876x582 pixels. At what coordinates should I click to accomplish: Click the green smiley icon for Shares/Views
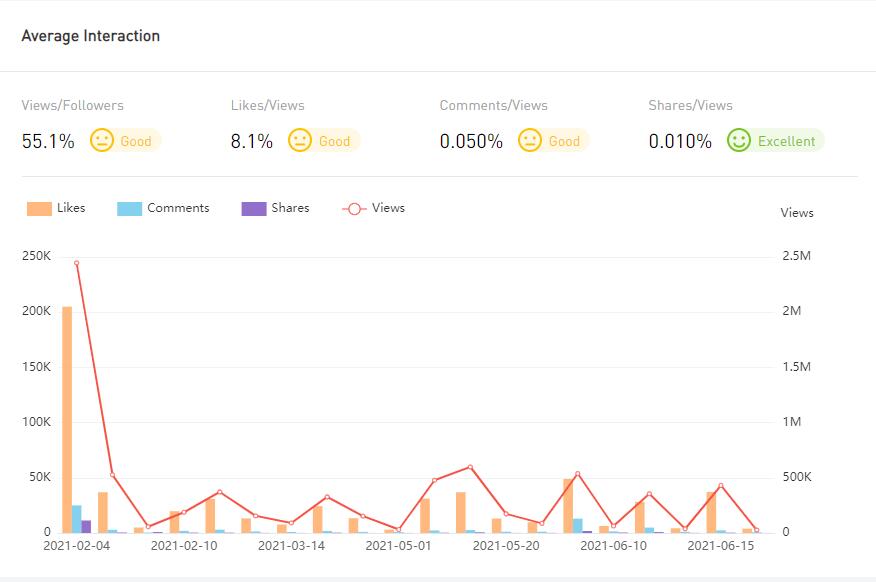click(x=739, y=141)
